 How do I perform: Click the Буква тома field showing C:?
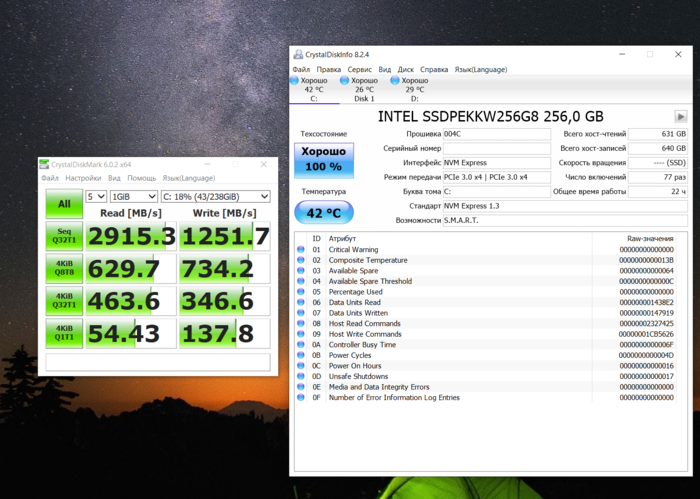pyautogui.click(x=496, y=191)
